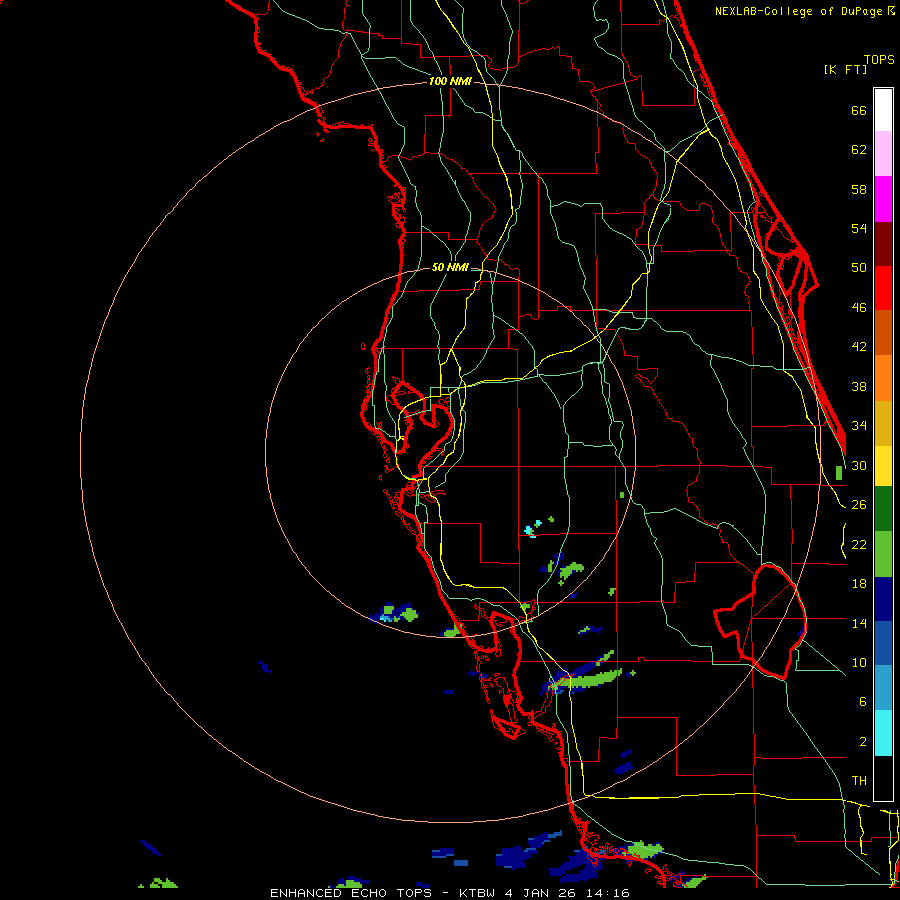Click the "46" scale value
The height and width of the screenshot is (900, 900).
click(859, 308)
